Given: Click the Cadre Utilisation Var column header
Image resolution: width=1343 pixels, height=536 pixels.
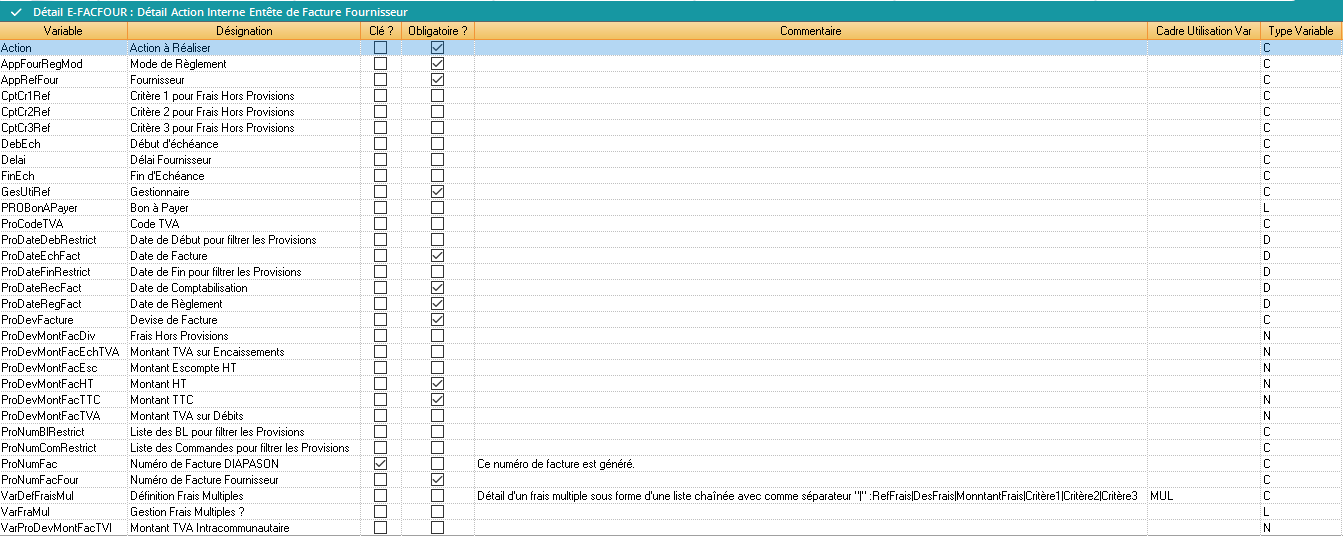Looking at the screenshot, I should point(1203,31).
